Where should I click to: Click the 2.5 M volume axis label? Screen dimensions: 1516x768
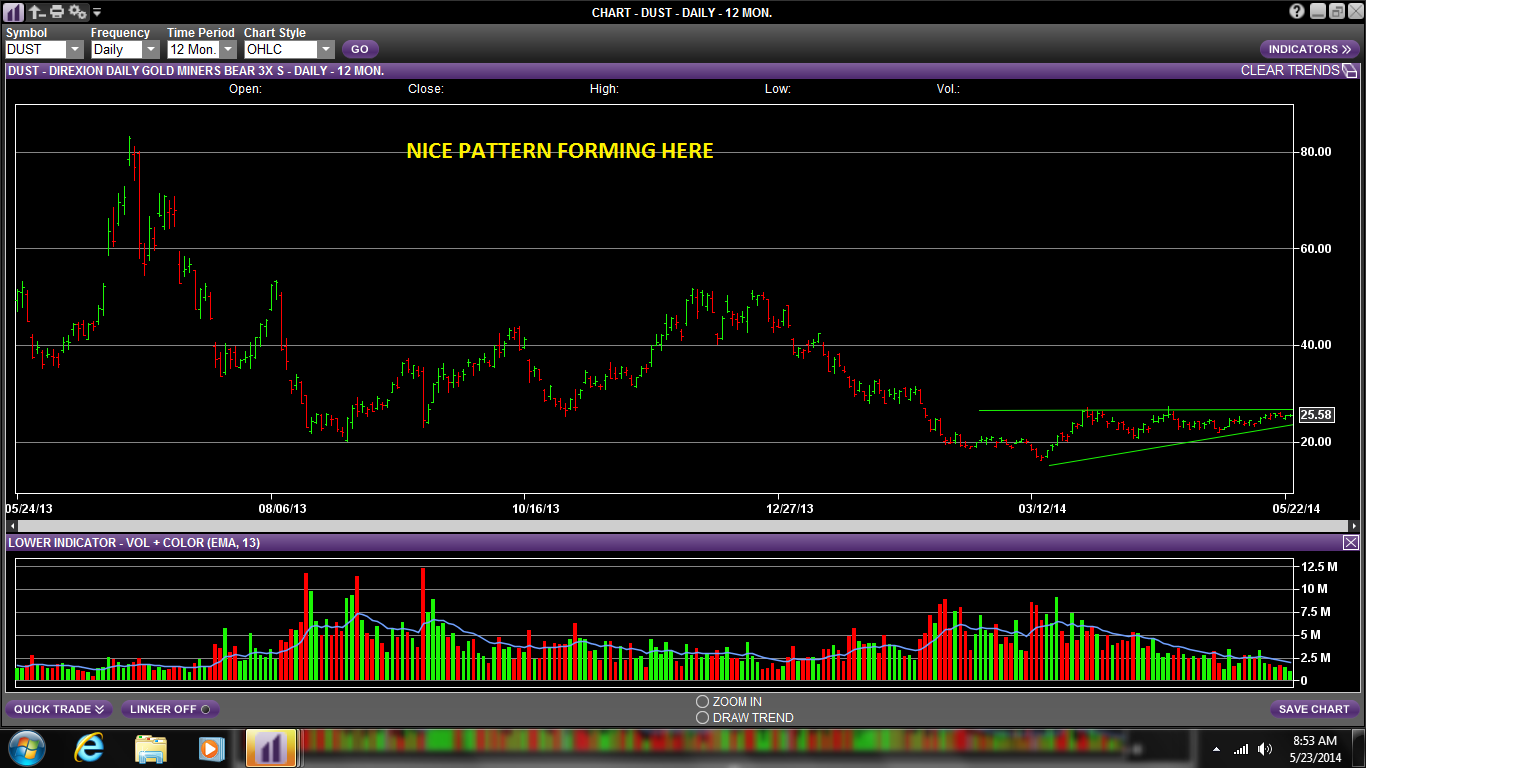pyautogui.click(x=1316, y=658)
